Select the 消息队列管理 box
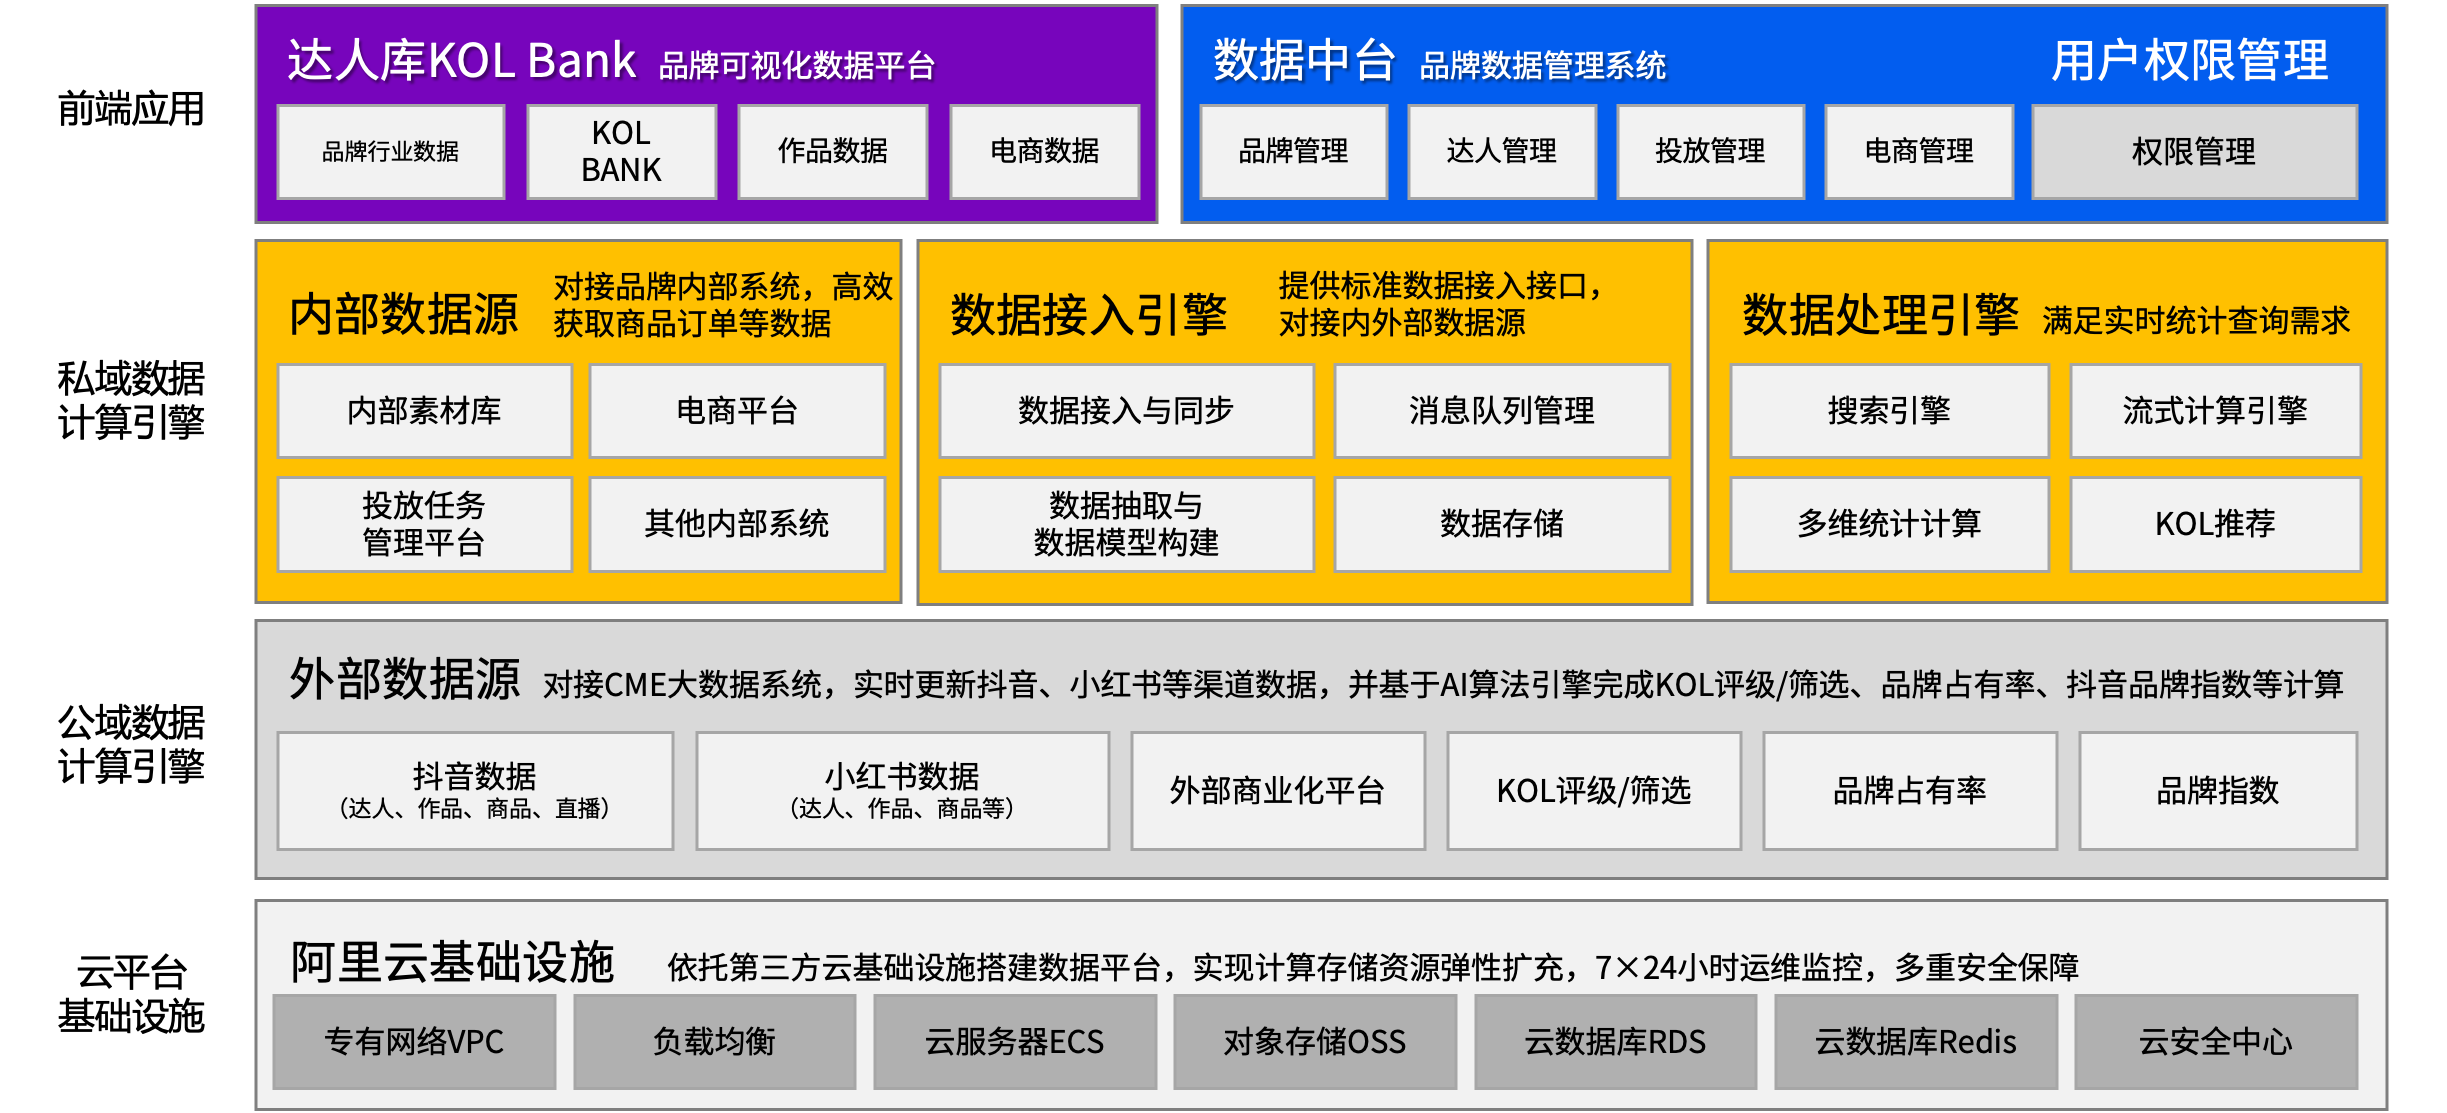Screen dimensions: 2447x1113 coord(1501,411)
